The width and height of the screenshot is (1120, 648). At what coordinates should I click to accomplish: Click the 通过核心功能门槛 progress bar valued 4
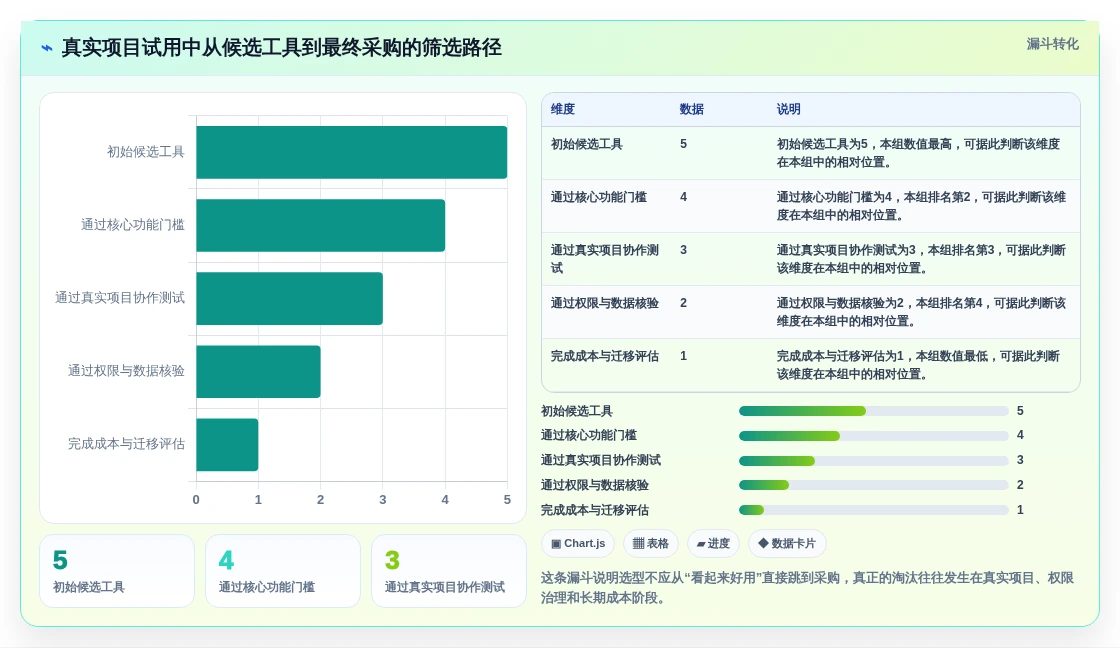[x=874, y=436]
